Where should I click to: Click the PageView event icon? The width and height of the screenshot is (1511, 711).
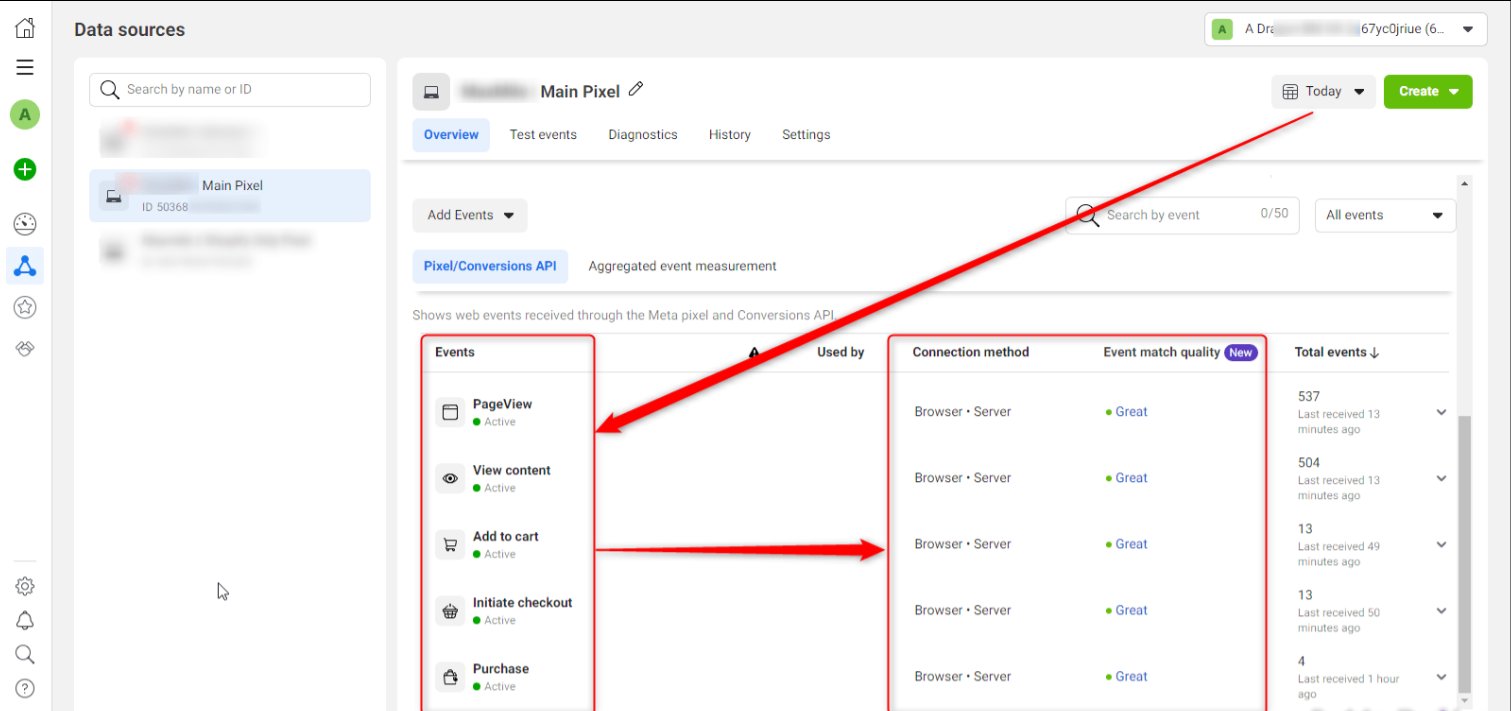tap(450, 411)
